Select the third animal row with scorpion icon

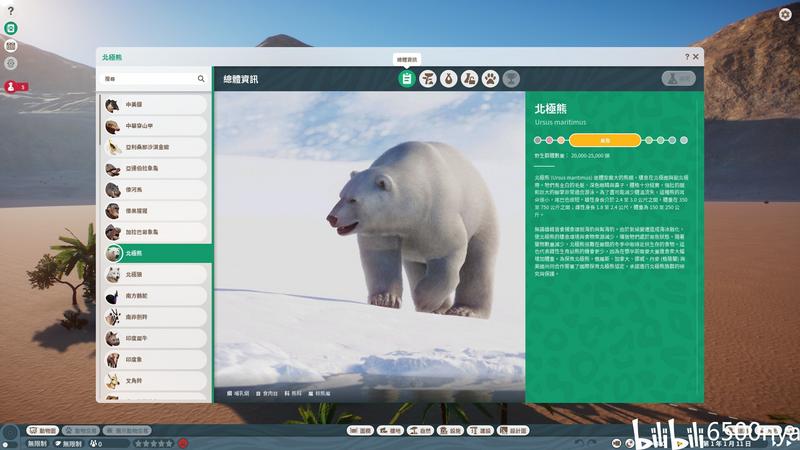(155, 147)
